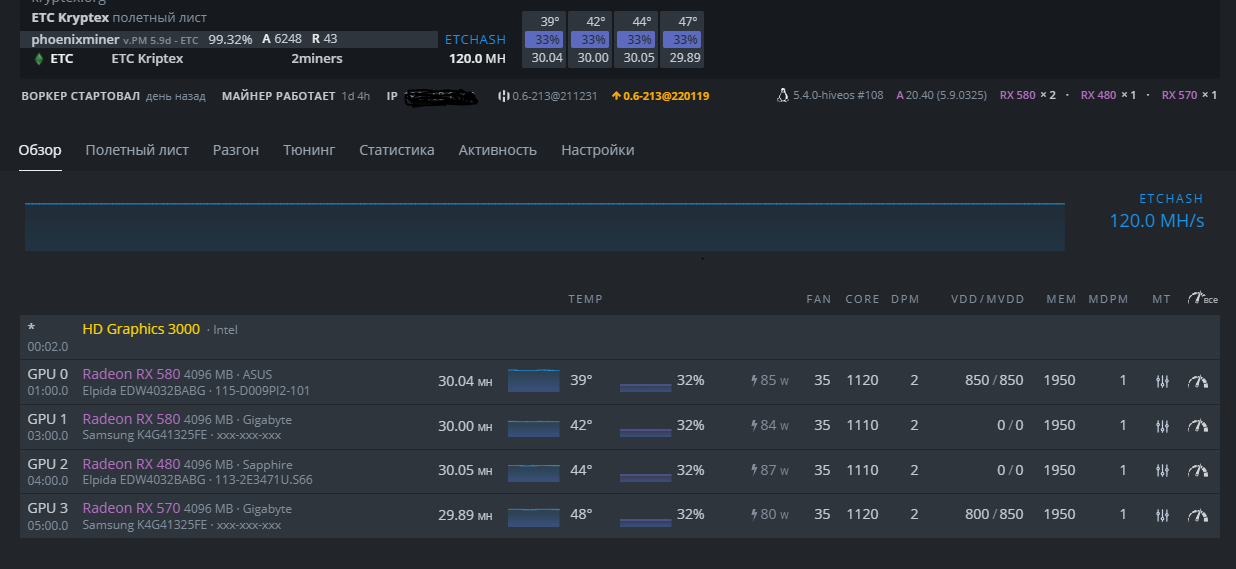
Task: Open the Тюнинг tab
Action: 309,150
